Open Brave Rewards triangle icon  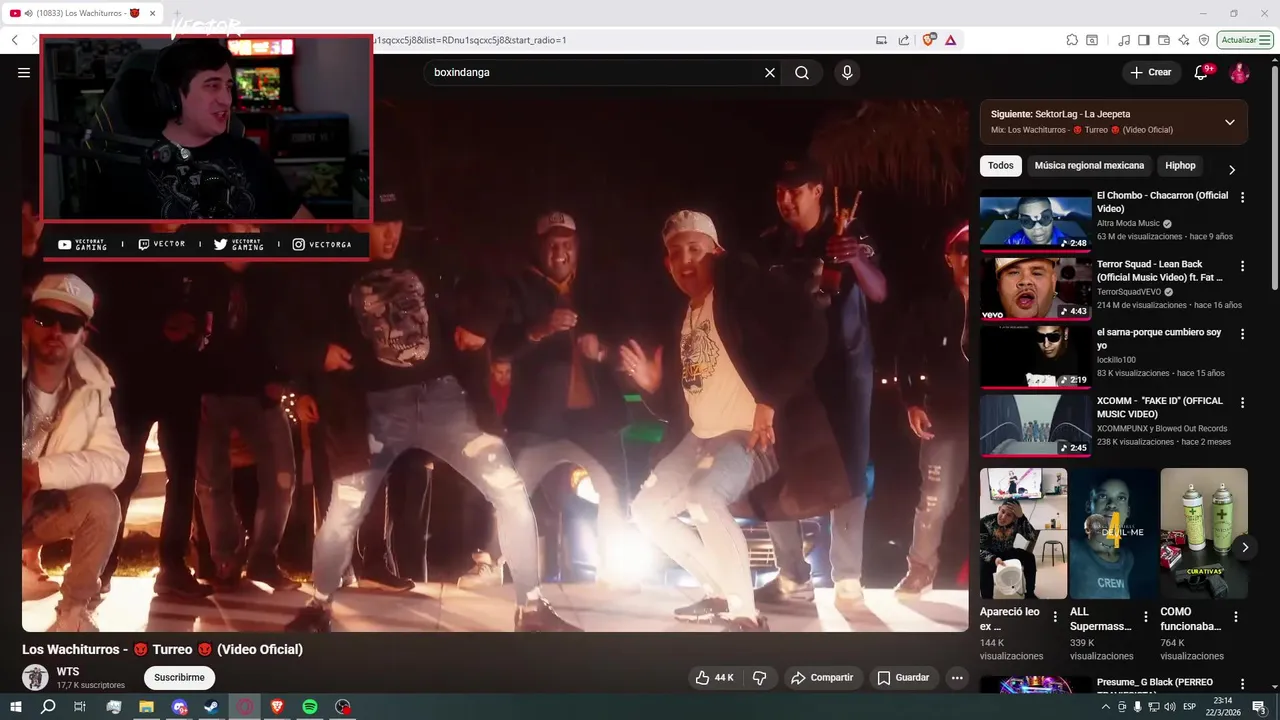(950, 40)
